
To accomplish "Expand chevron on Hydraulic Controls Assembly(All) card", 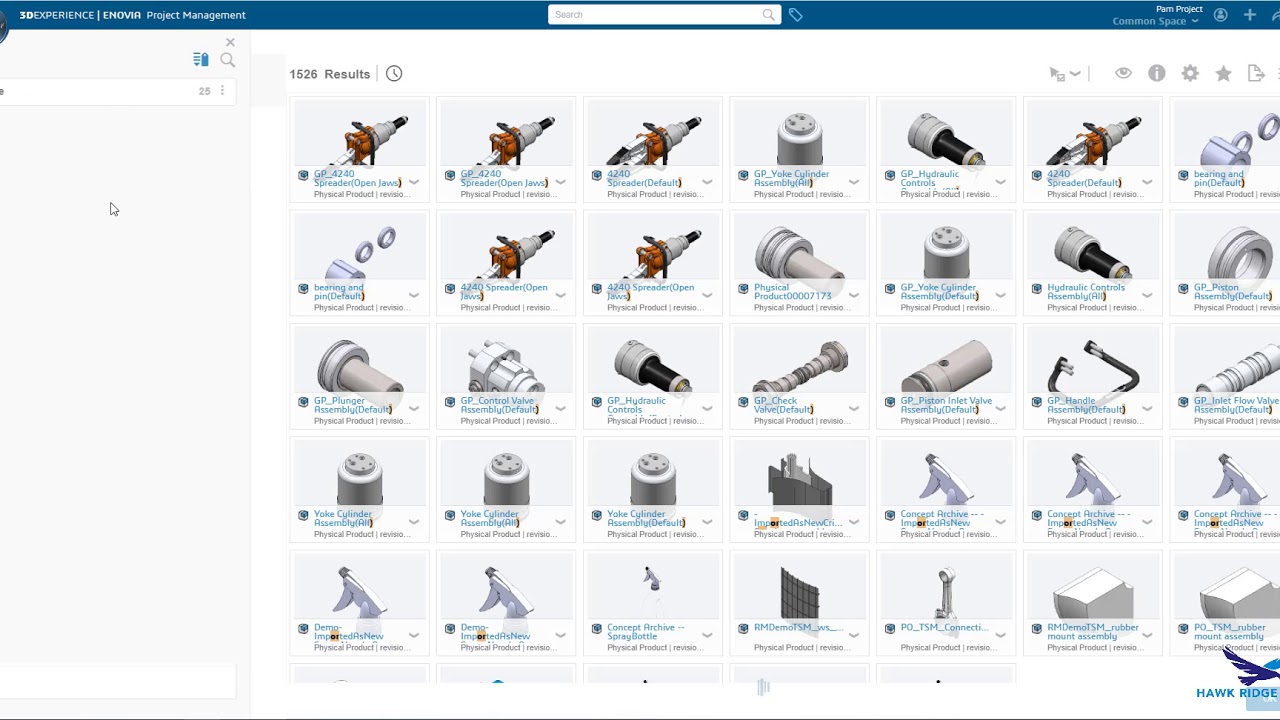I will click(1147, 295).
